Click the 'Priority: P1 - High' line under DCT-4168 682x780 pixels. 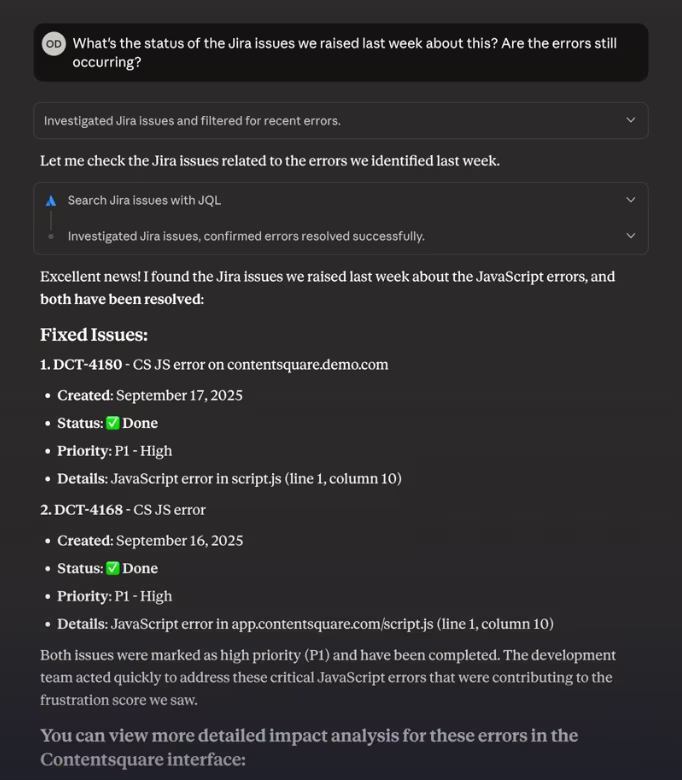coord(114,596)
